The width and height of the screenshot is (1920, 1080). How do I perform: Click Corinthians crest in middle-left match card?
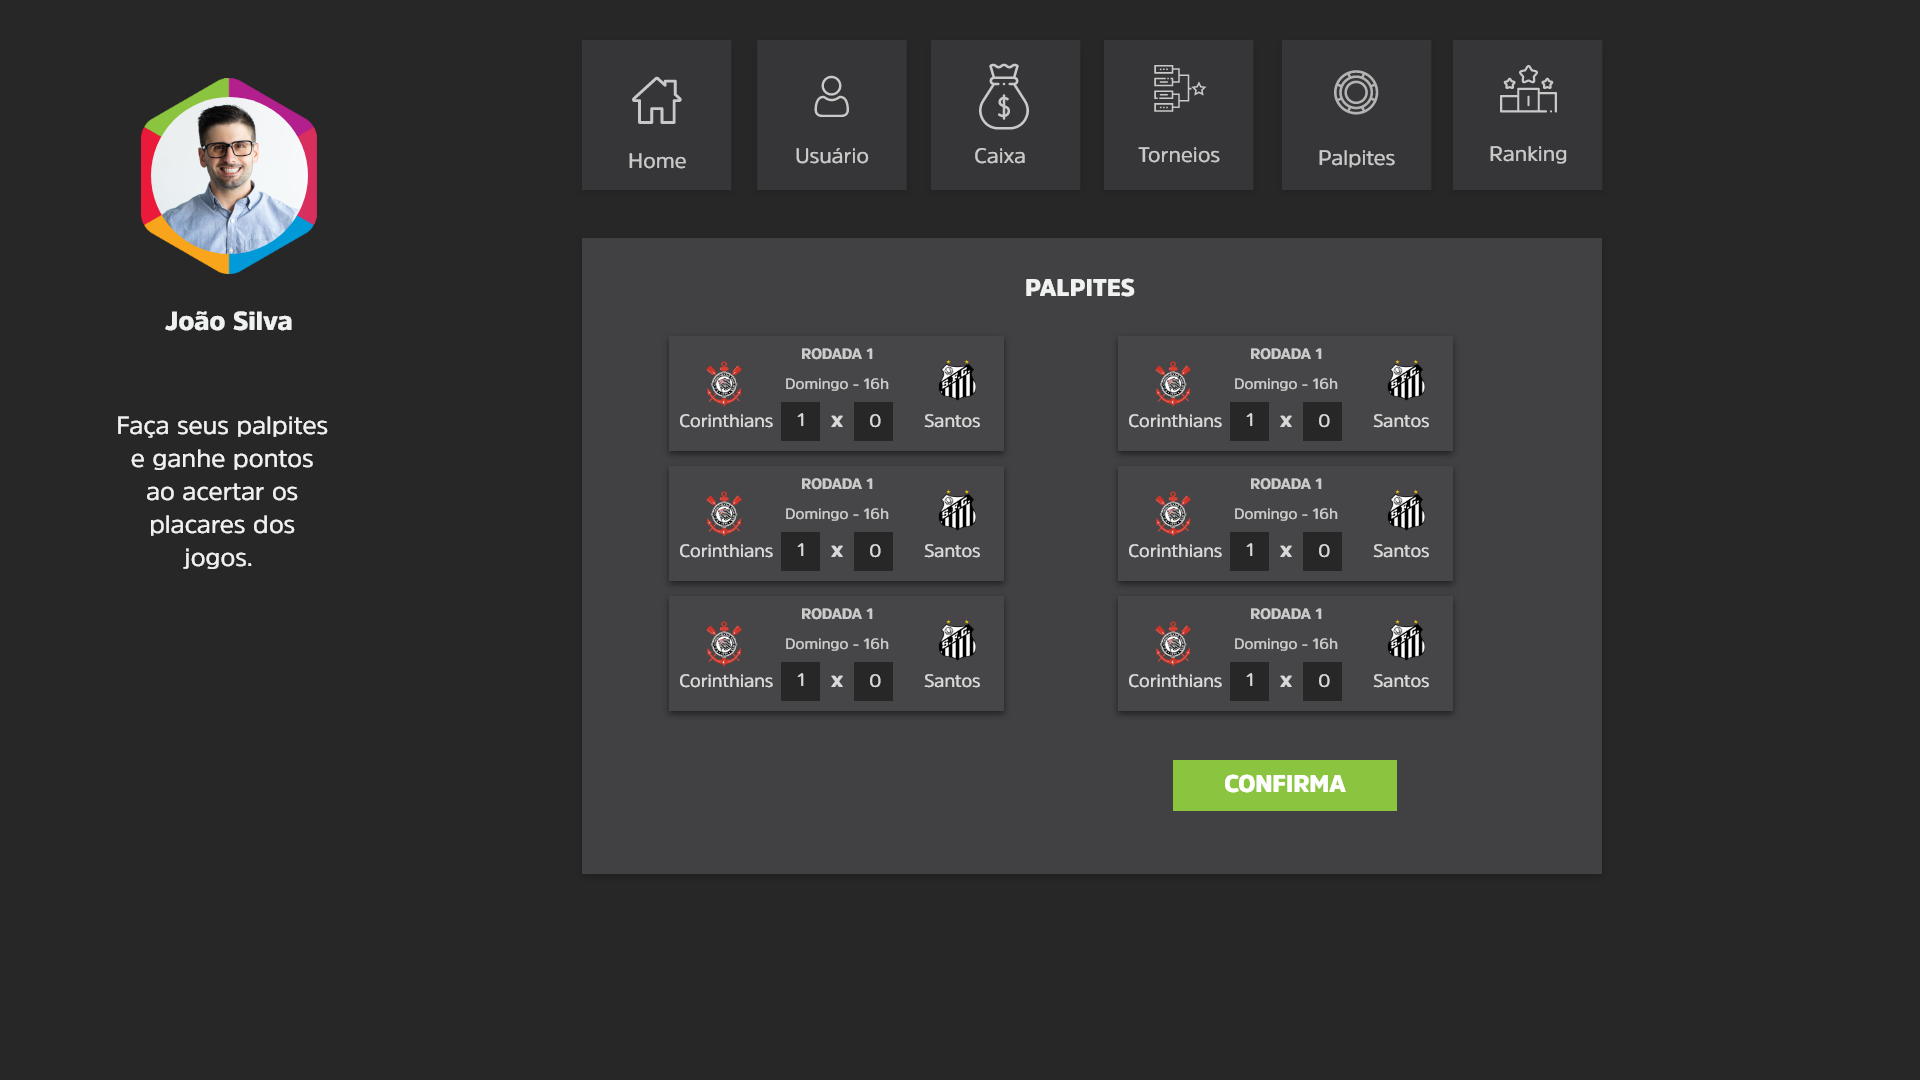click(724, 513)
